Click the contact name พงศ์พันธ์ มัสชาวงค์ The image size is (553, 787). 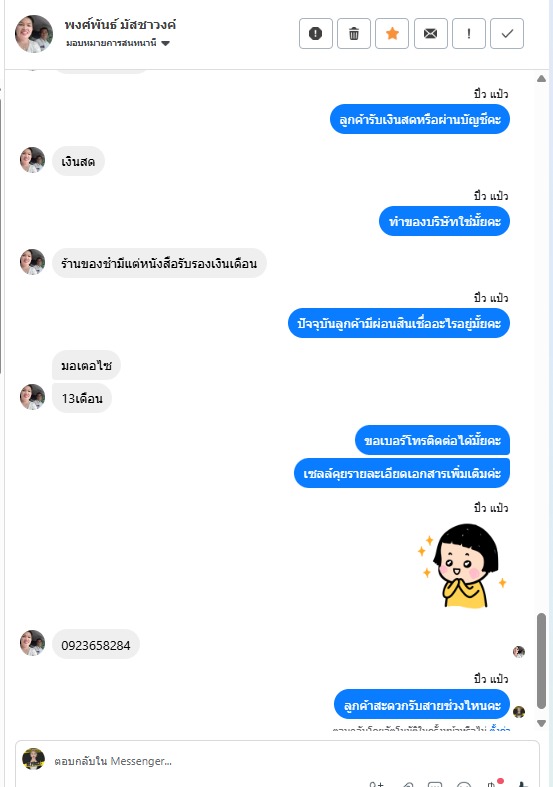click(x=120, y=24)
